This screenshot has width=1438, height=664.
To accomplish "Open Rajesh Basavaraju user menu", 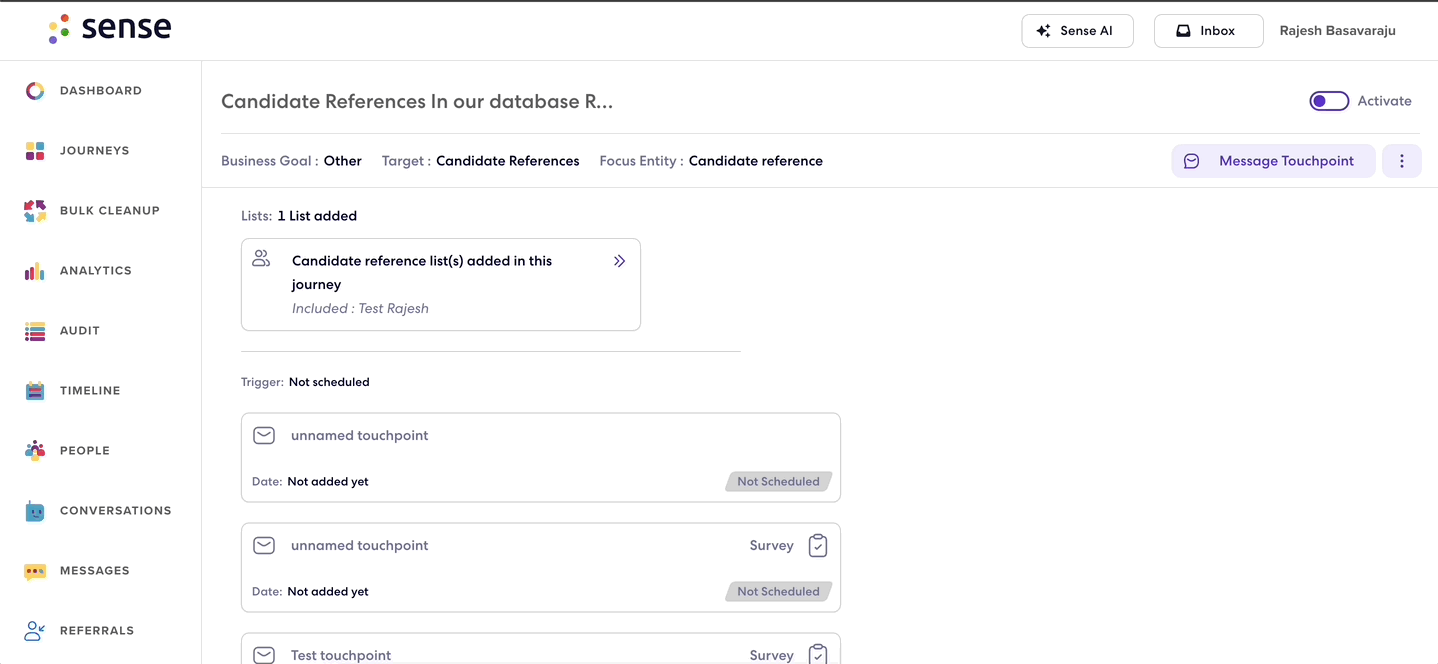I will point(1338,31).
